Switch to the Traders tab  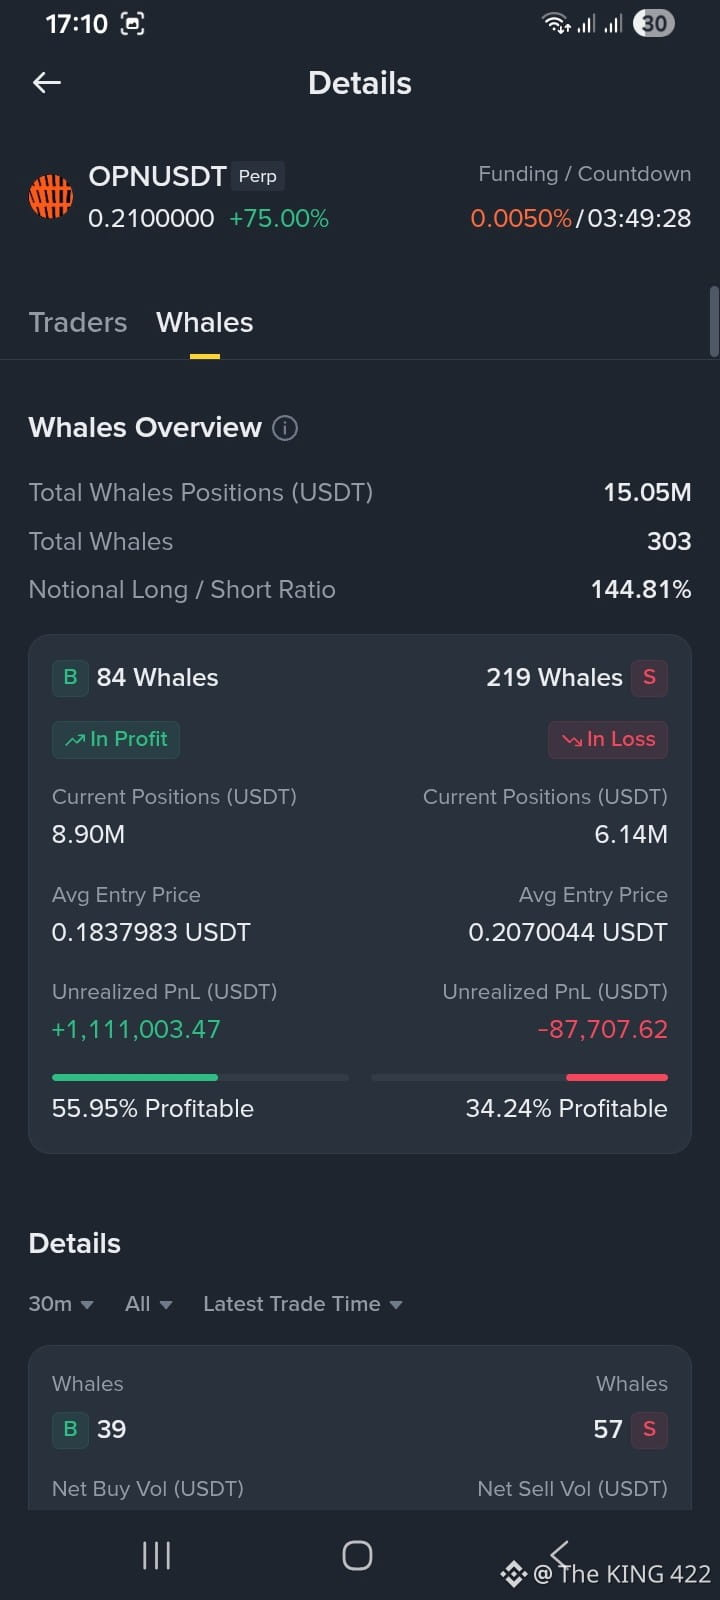78,322
